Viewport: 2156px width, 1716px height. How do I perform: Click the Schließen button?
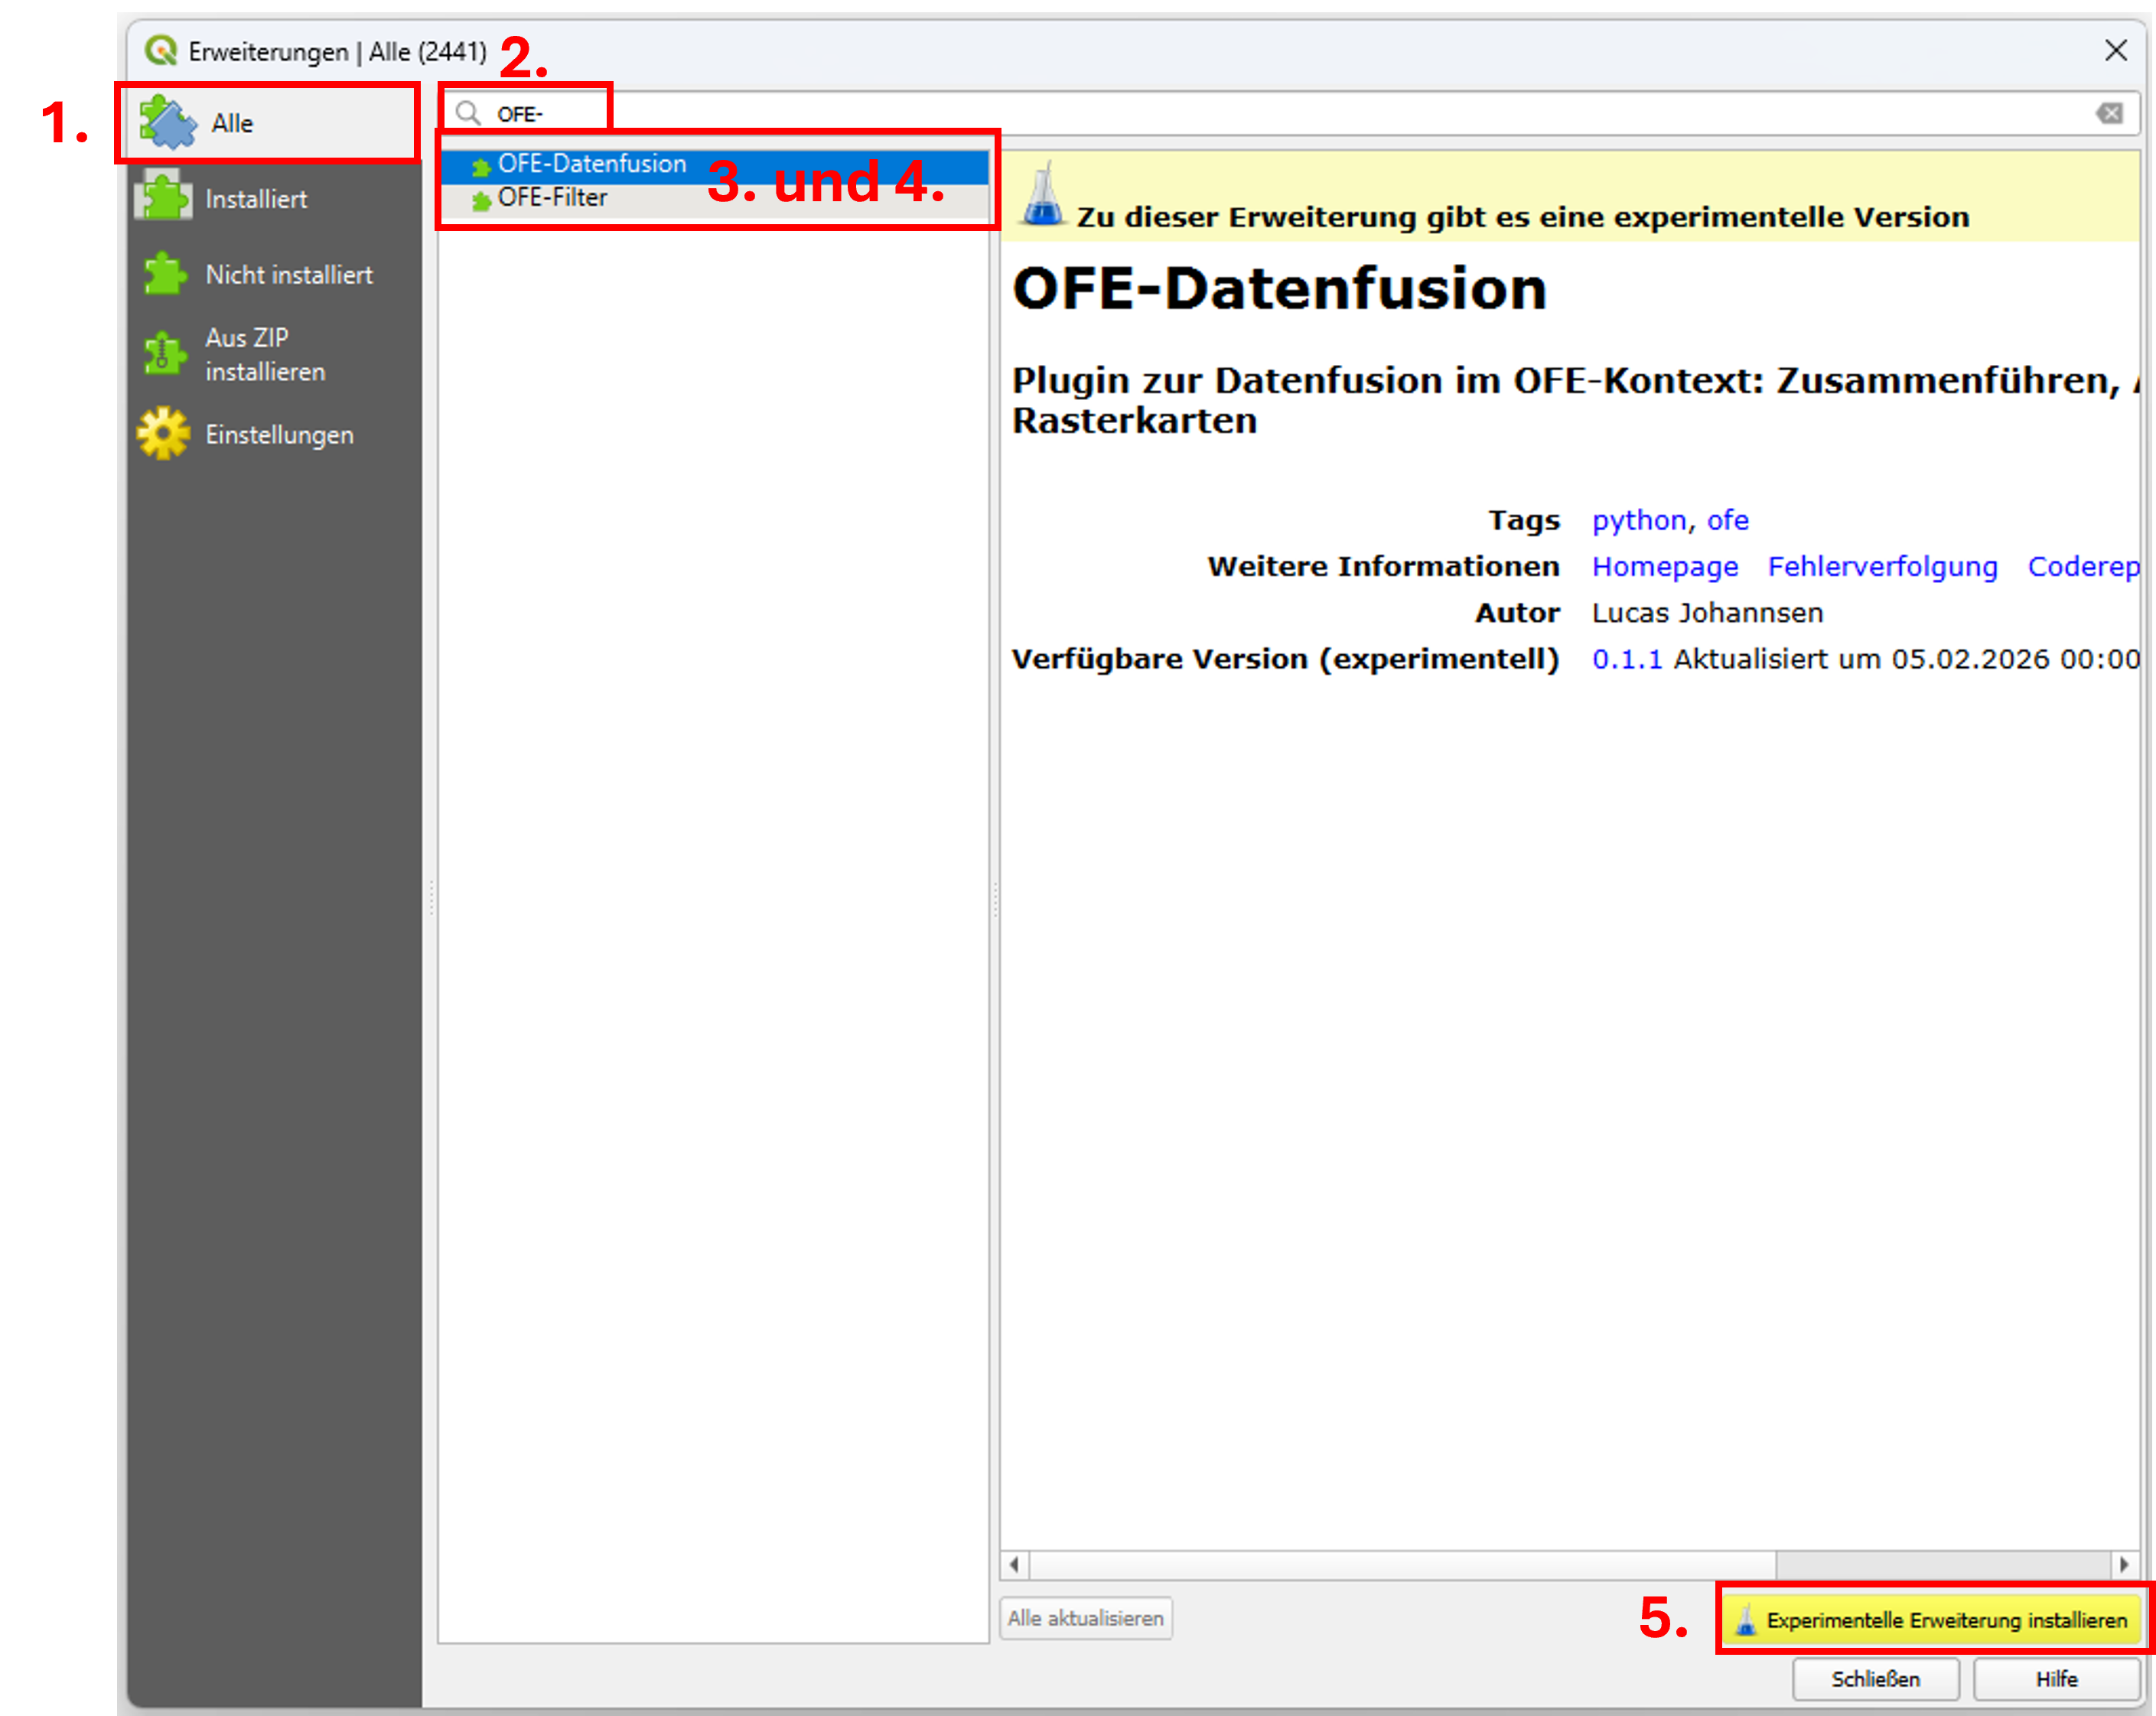(1874, 1679)
